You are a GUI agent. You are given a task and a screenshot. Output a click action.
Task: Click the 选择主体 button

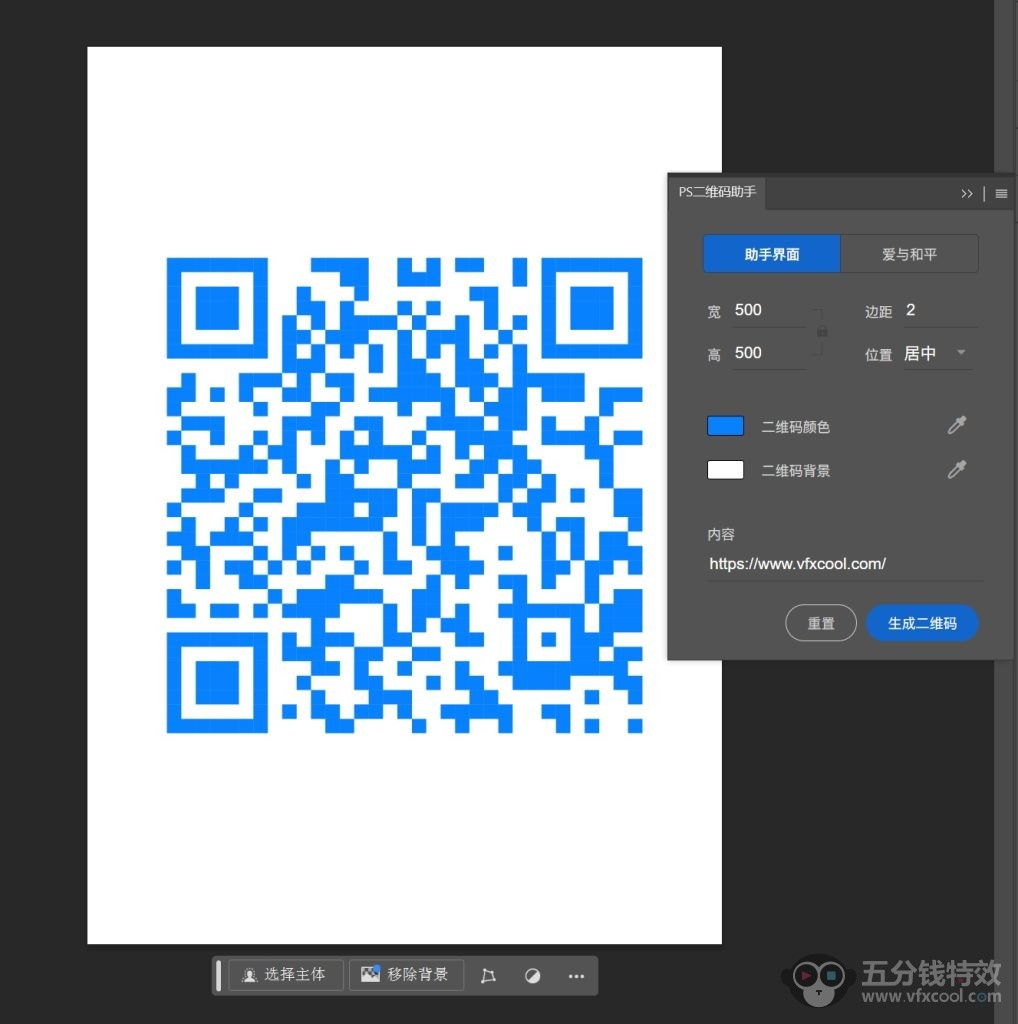[286, 974]
